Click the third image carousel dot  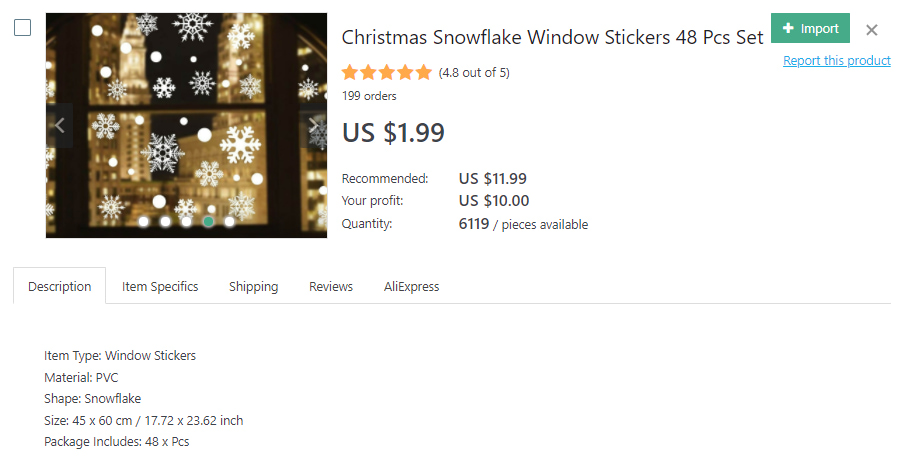point(186,221)
